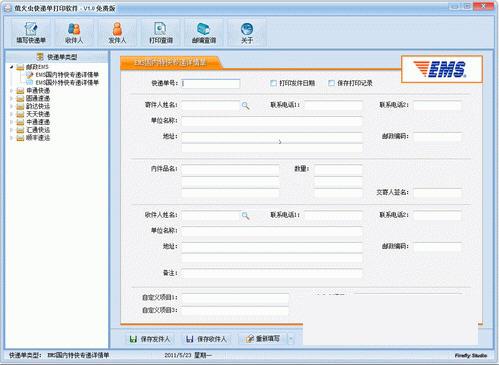Image resolution: width=499 pixels, height=365 pixels.
Task: Open the 收件人 recipients toolbar icon
Action: (x=74, y=33)
